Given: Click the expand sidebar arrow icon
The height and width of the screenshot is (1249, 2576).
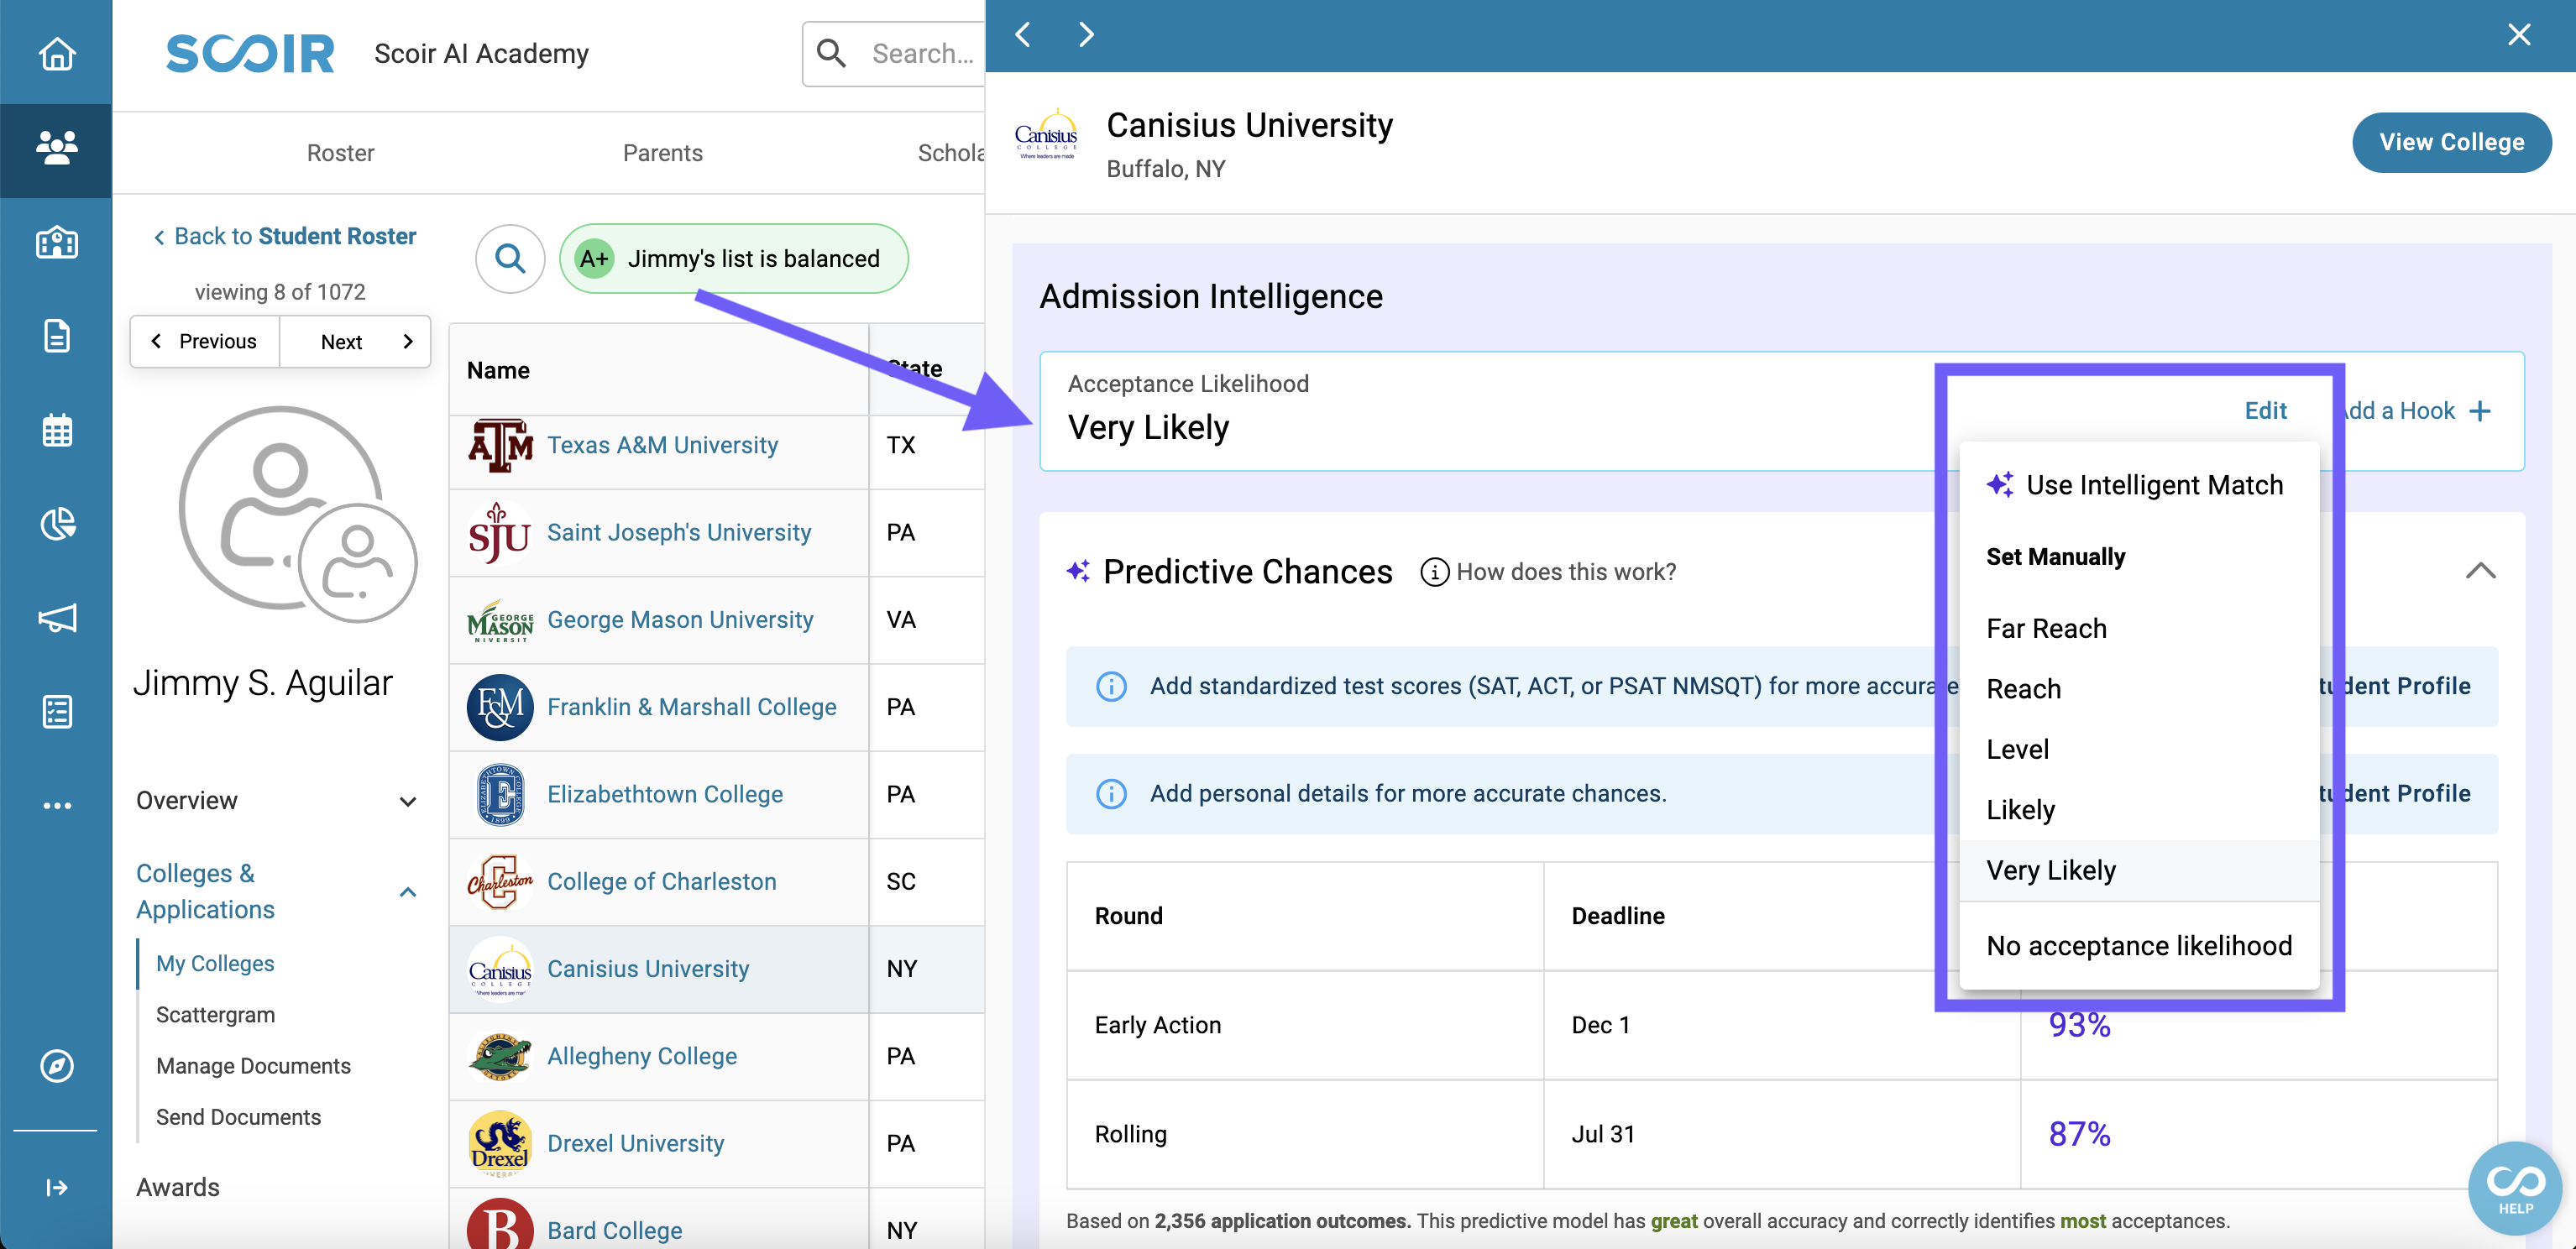Looking at the screenshot, I should (x=56, y=1187).
